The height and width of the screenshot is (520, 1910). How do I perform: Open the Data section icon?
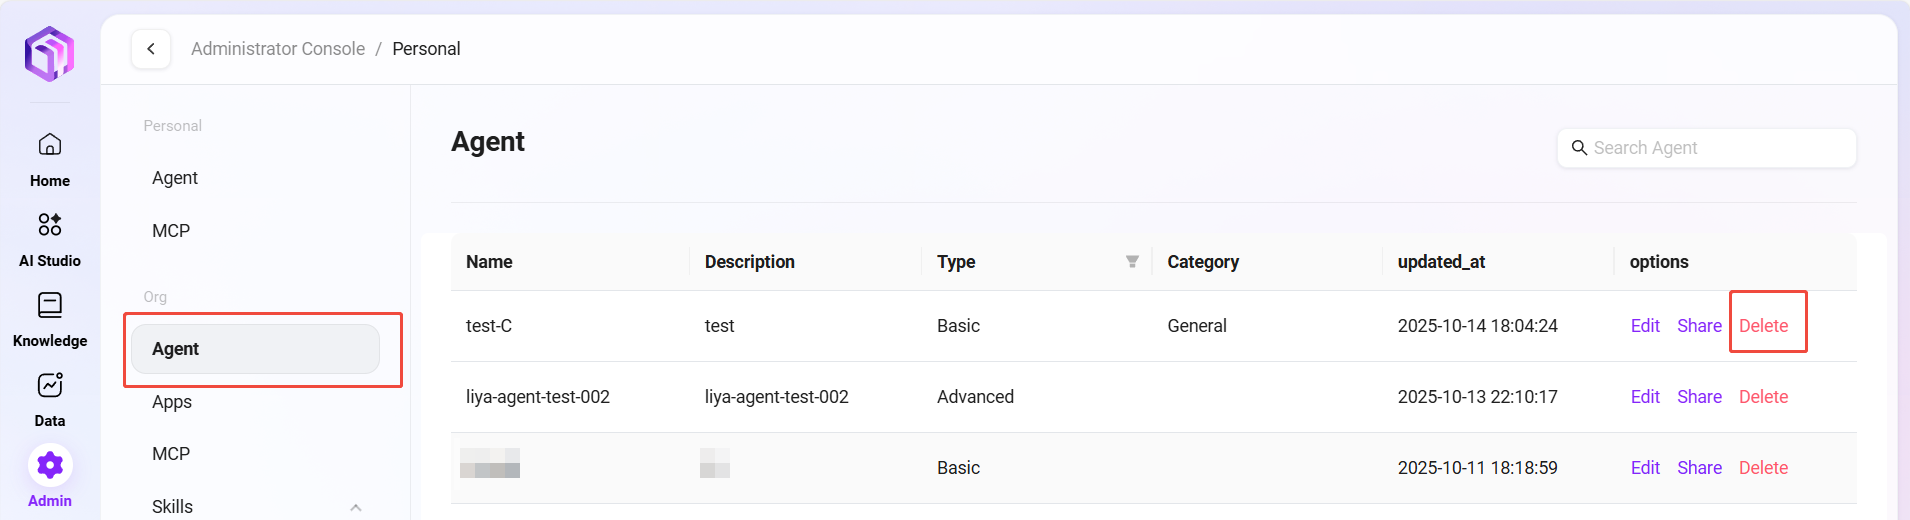[50, 386]
